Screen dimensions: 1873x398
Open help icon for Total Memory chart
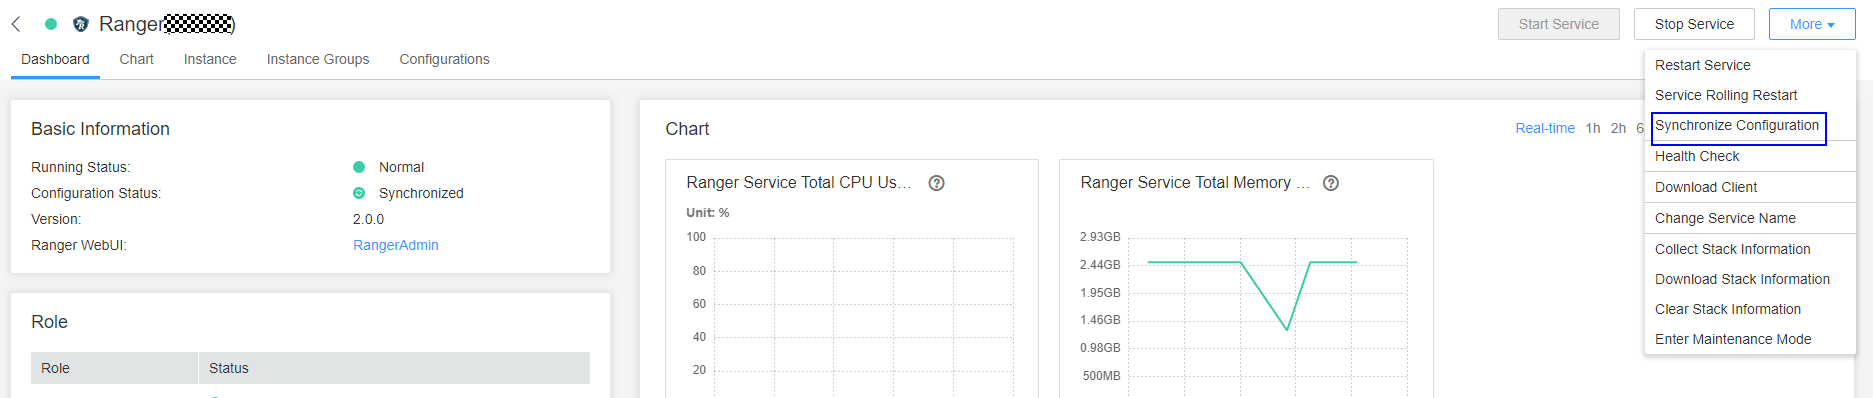pyautogui.click(x=1331, y=183)
